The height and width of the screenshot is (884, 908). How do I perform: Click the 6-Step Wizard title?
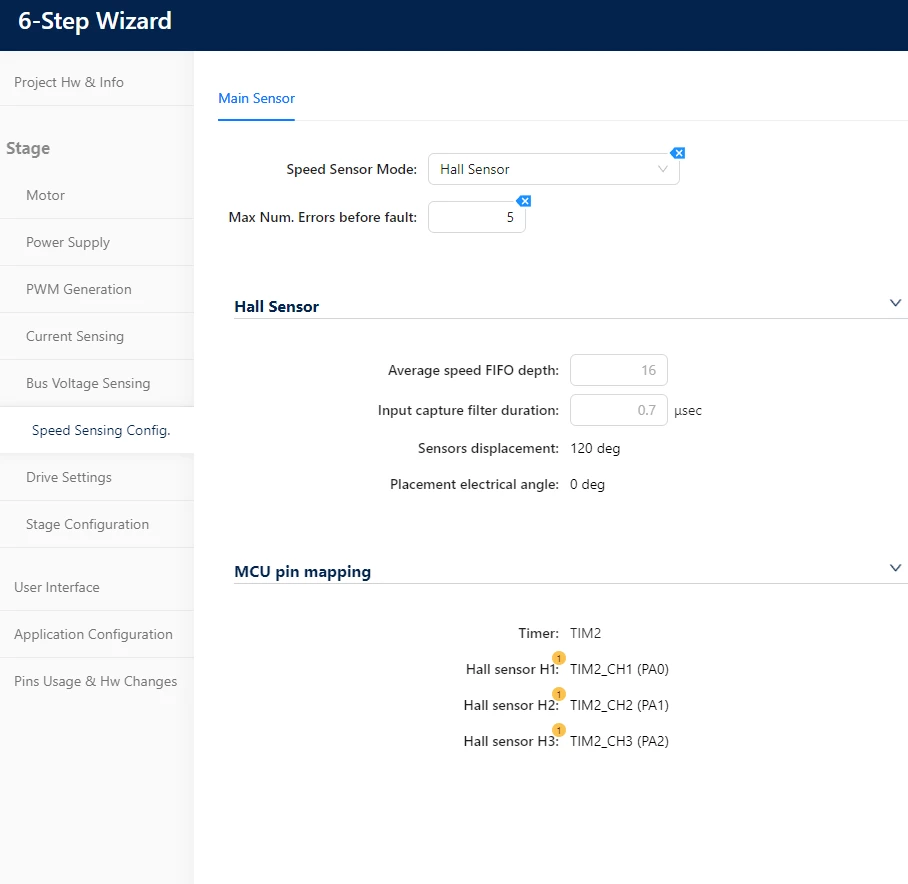pos(95,21)
